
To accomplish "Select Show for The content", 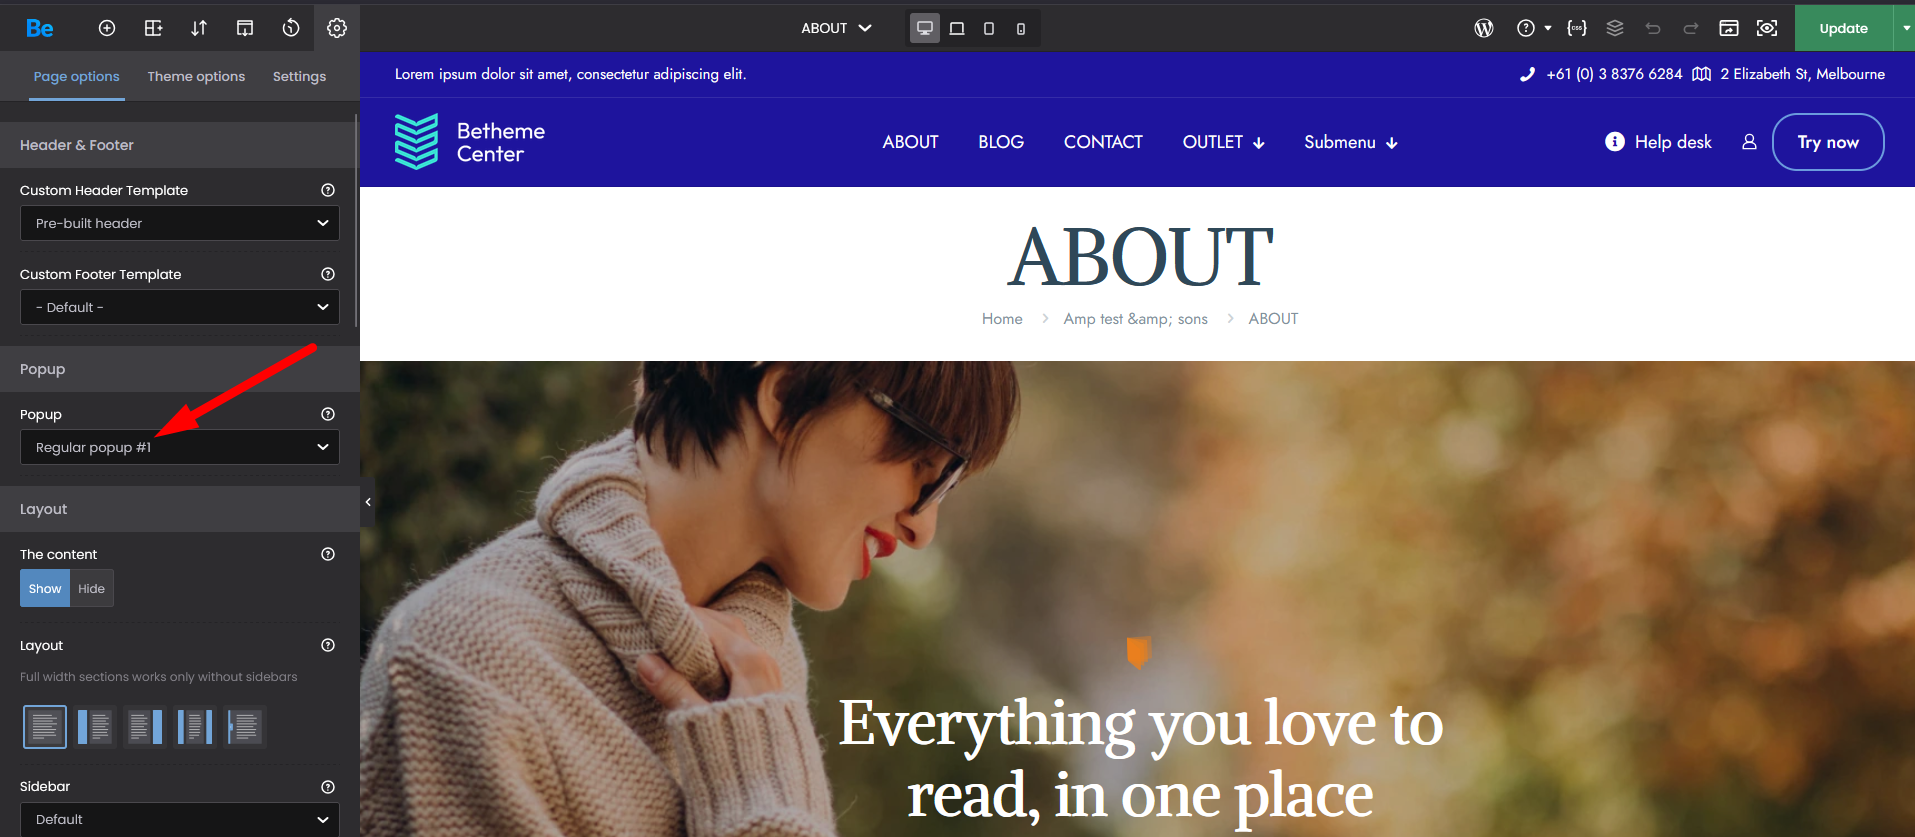I will [45, 588].
